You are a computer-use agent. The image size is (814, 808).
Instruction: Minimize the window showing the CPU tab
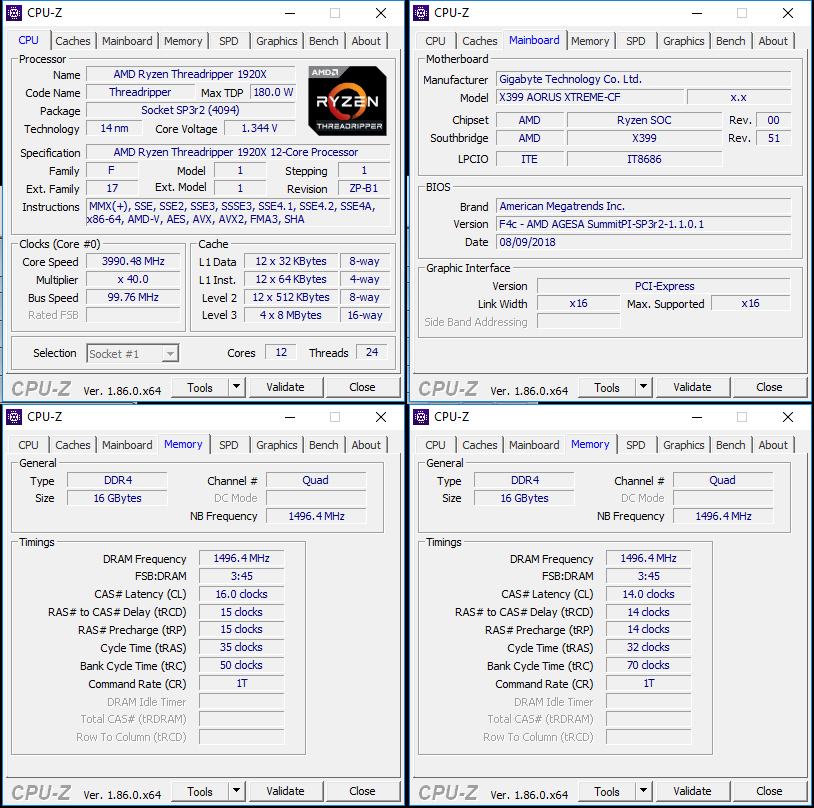point(290,13)
